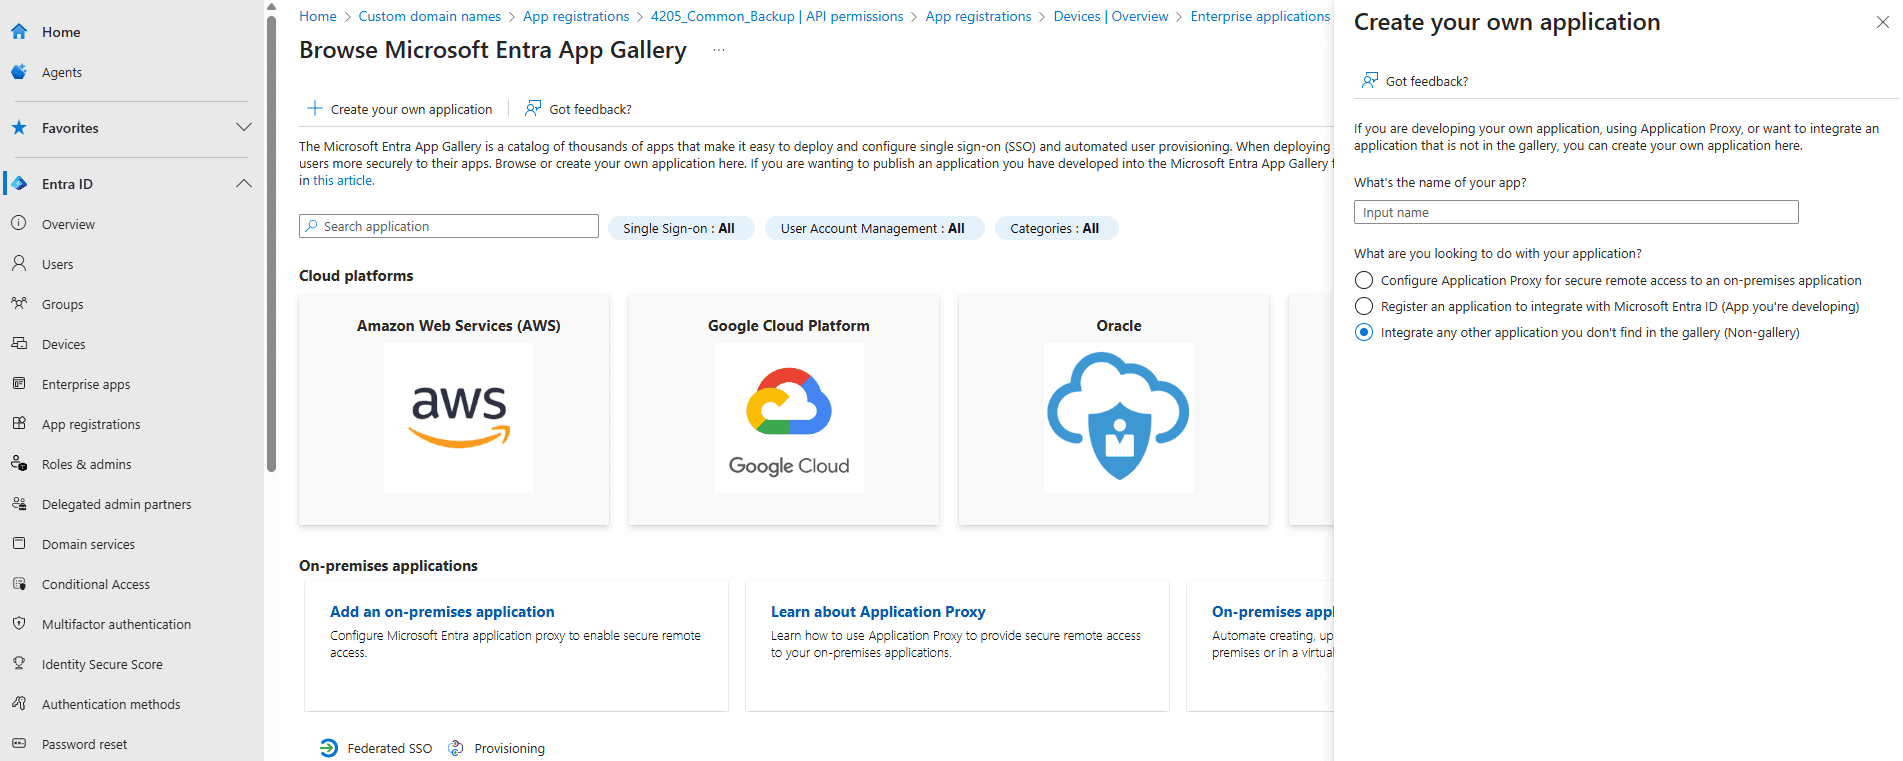Select Integrate any other application Non-gallery option
Image resolution: width=1903 pixels, height=761 pixels.
click(1364, 332)
